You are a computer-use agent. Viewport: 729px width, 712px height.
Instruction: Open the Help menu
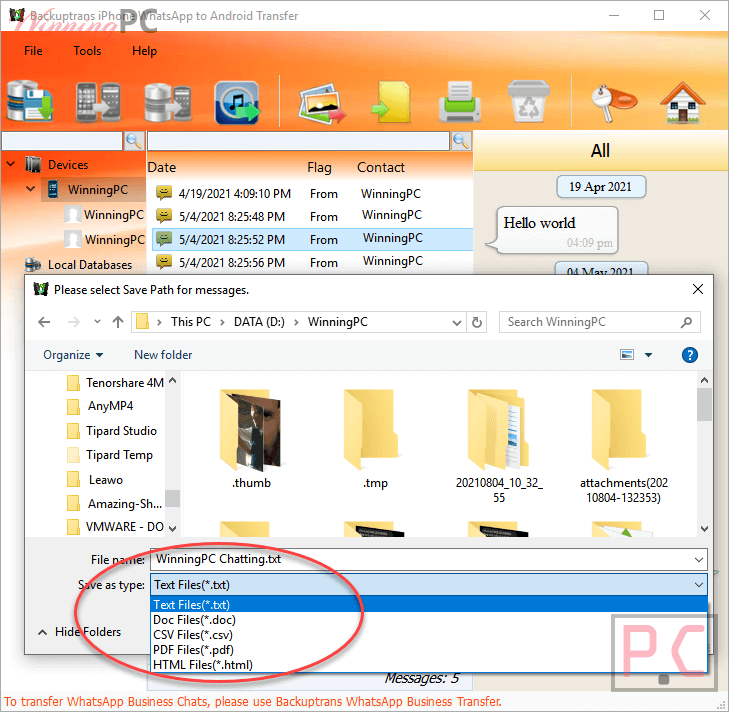point(144,51)
